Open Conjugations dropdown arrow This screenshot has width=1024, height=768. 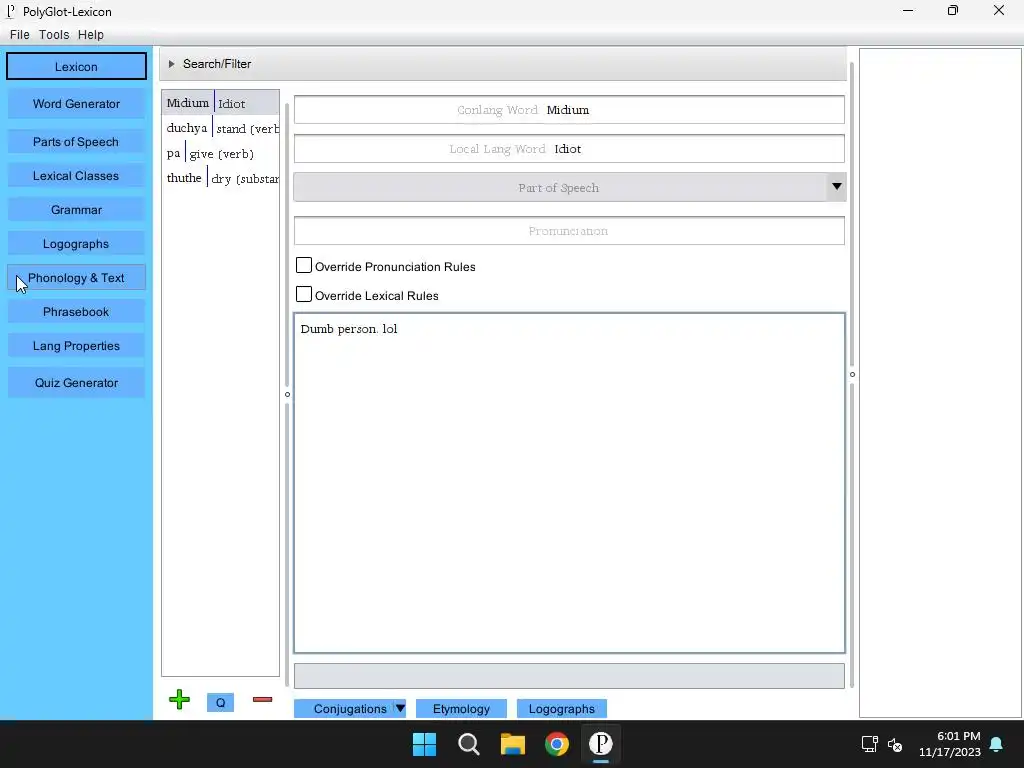(400, 709)
